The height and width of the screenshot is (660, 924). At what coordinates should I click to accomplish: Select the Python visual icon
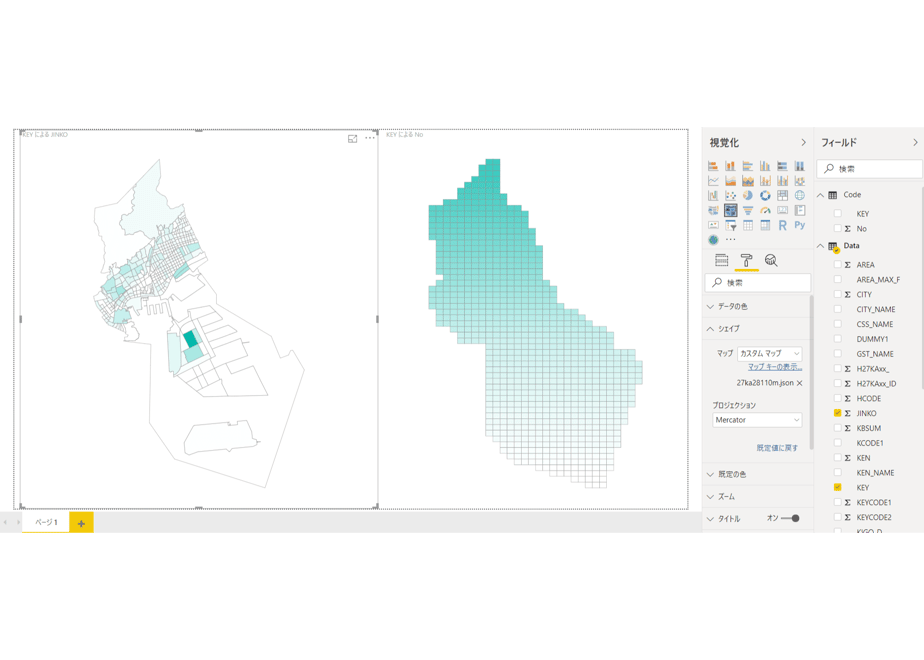(x=799, y=225)
